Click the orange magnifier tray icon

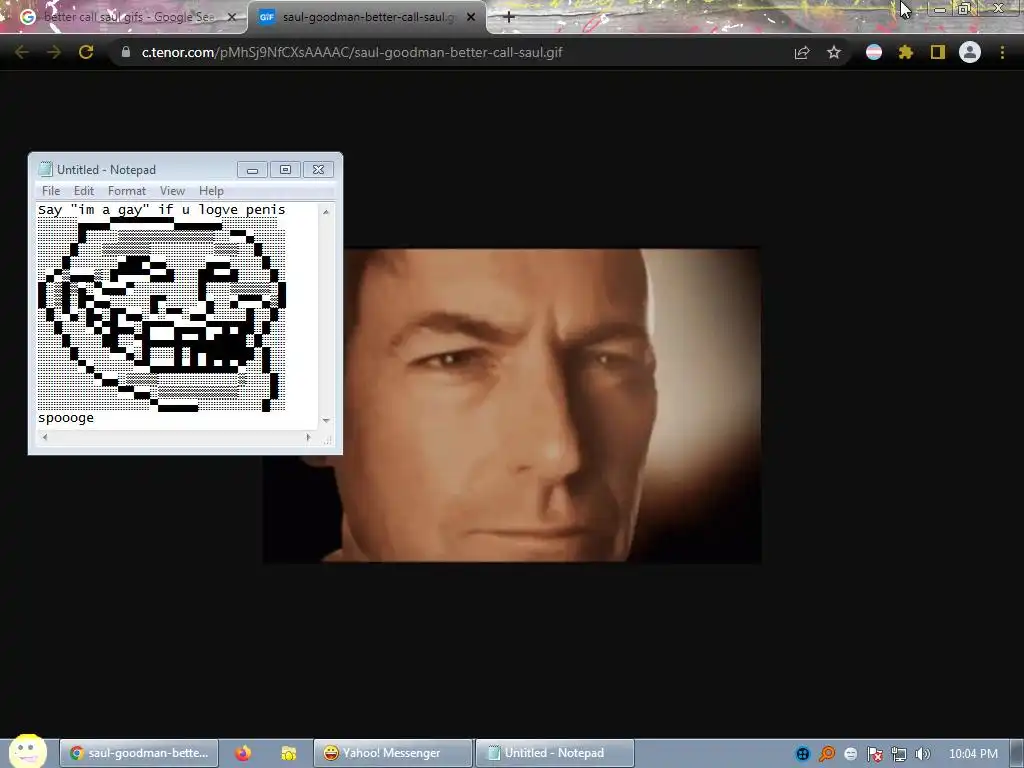827,754
